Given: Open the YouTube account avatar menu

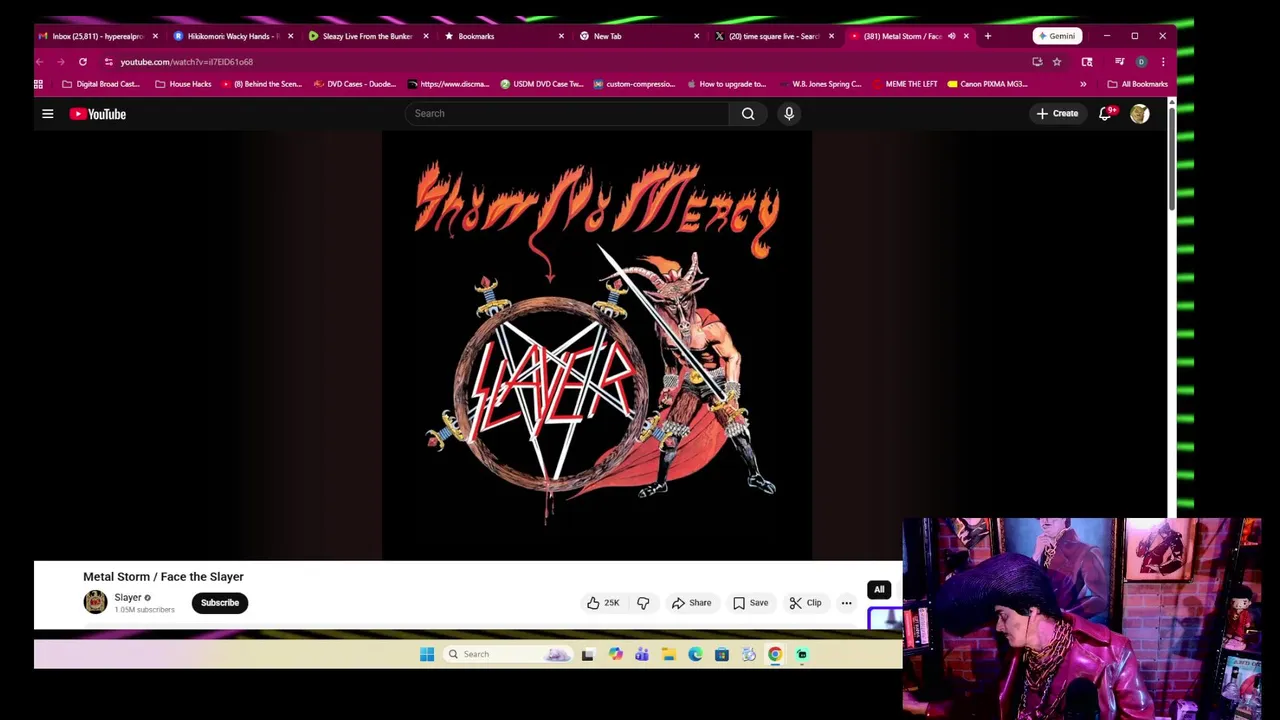Looking at the screenshot, I should point(1139,114).
